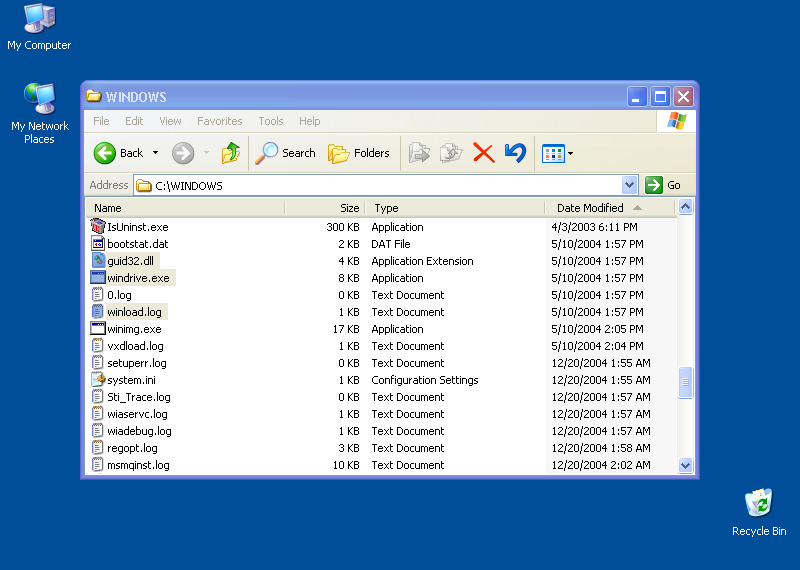Open the Views dropdown arrow
Screen dimensions: 800x570
[570, 153]
